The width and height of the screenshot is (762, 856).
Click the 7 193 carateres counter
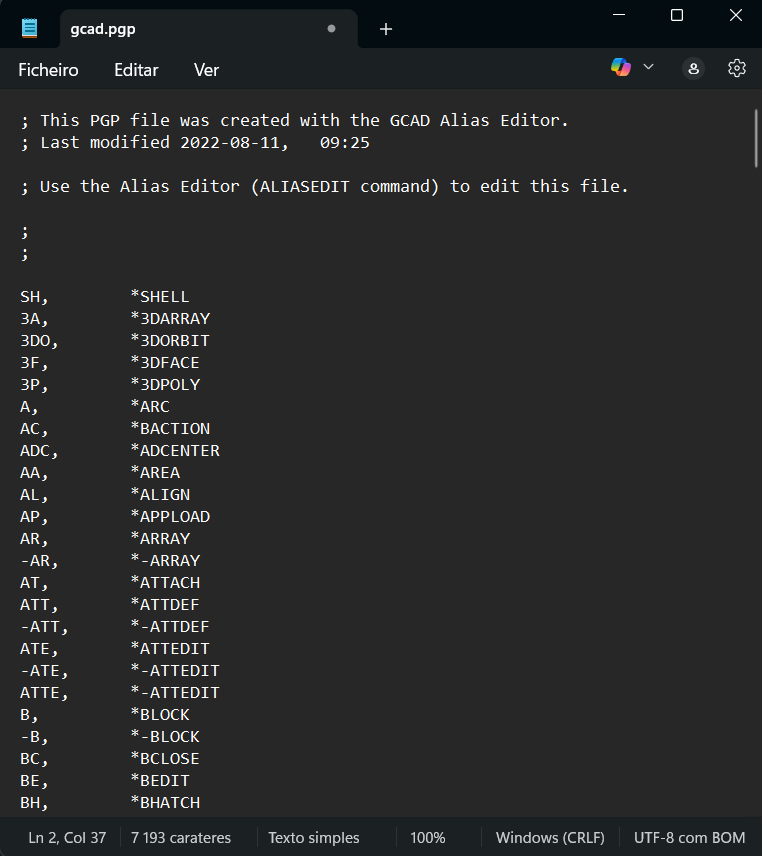180,837
